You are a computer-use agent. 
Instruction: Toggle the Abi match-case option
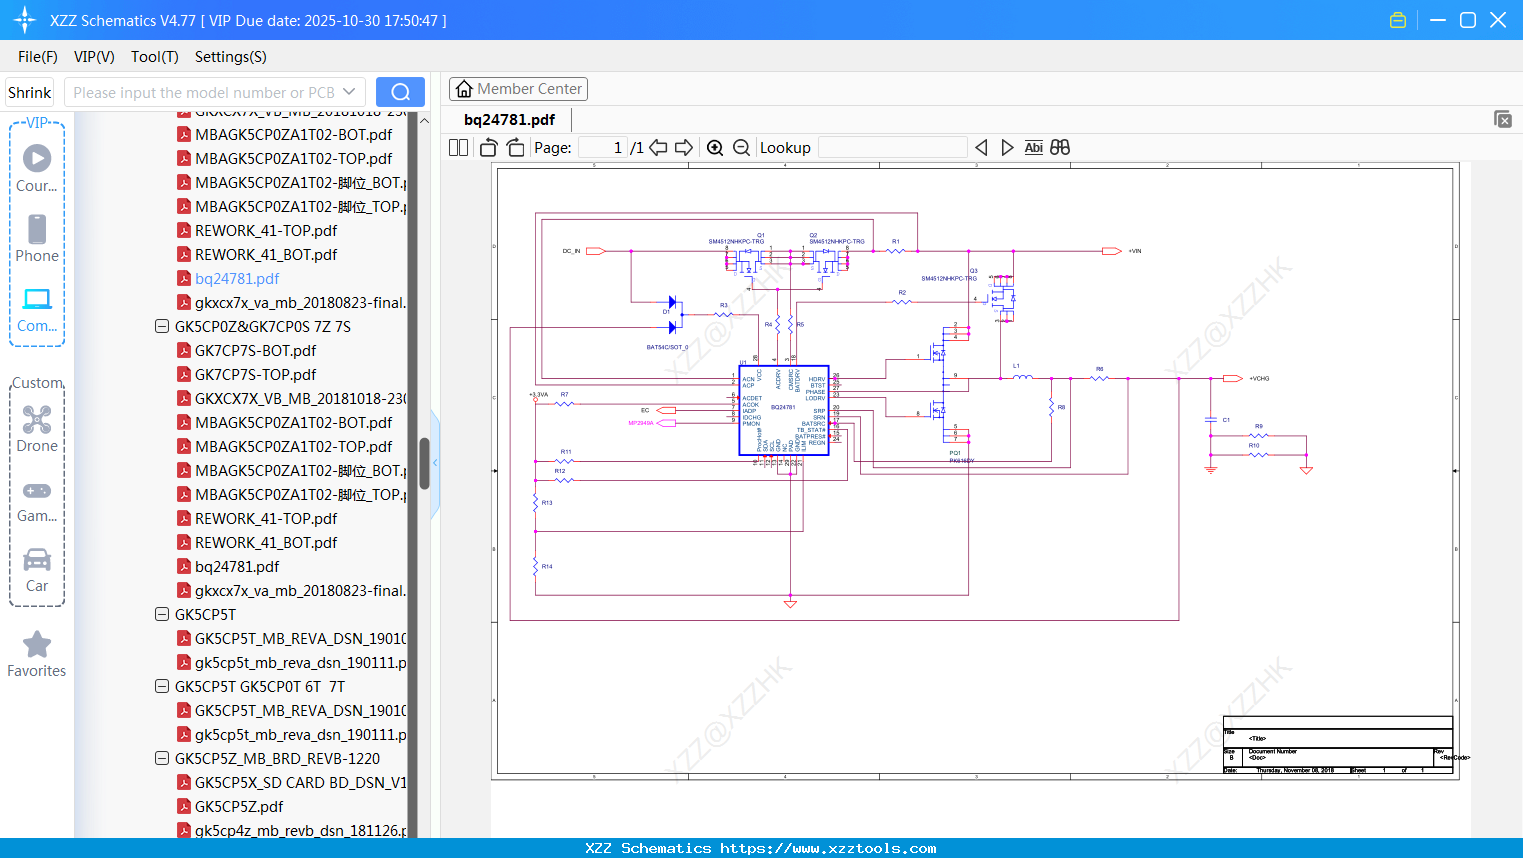1033,148
